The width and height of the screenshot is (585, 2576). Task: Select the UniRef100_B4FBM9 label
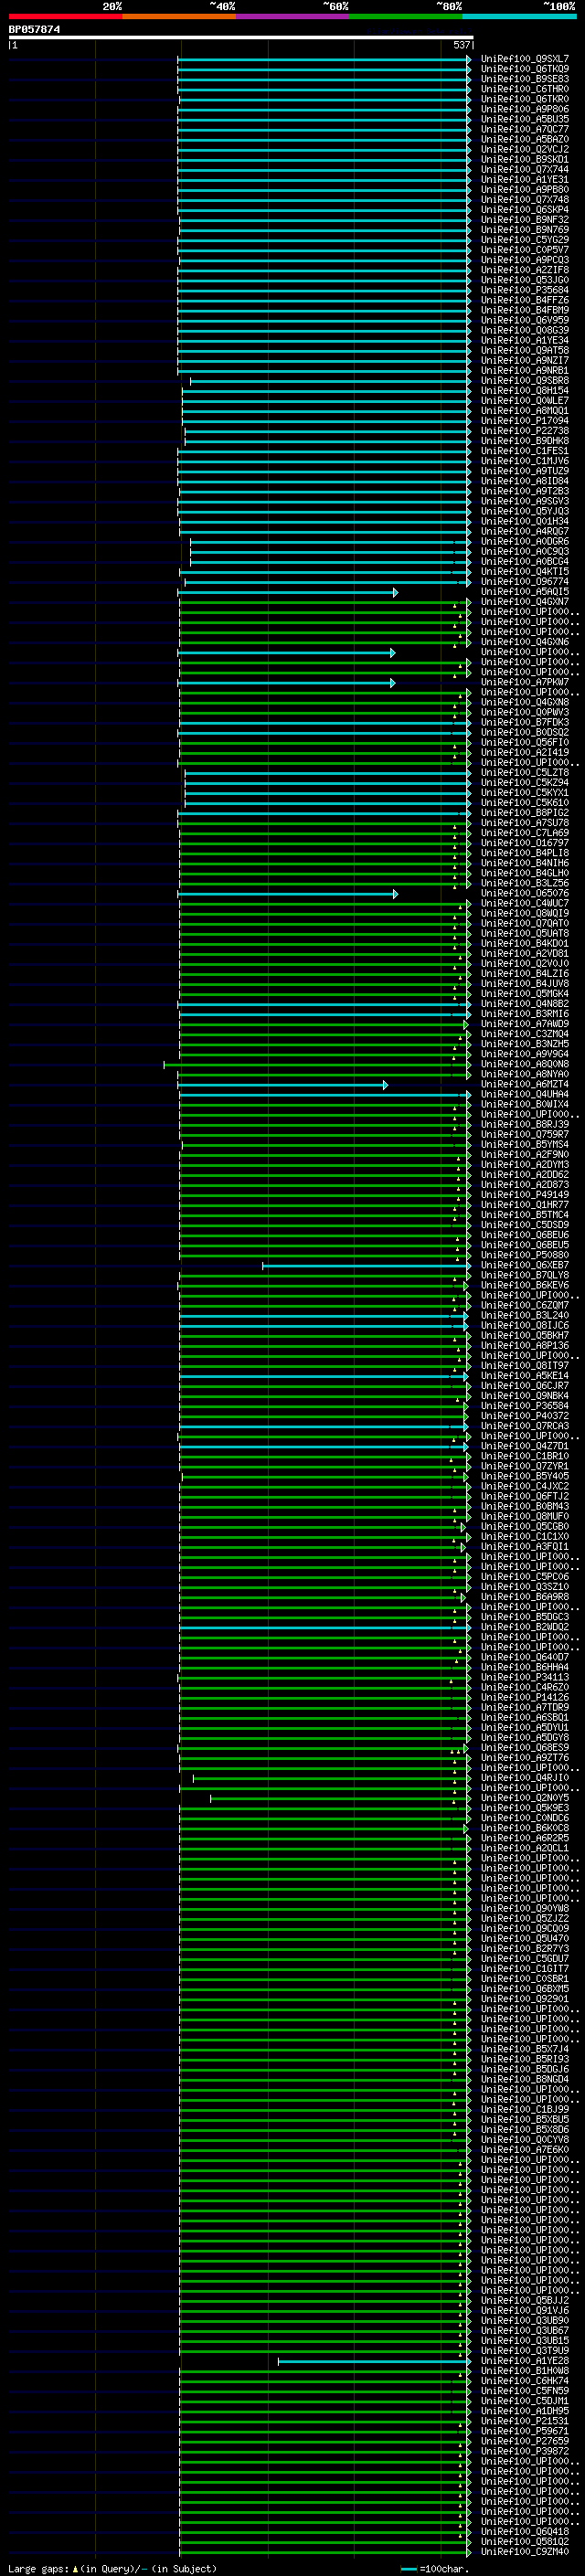pos(525,310)
